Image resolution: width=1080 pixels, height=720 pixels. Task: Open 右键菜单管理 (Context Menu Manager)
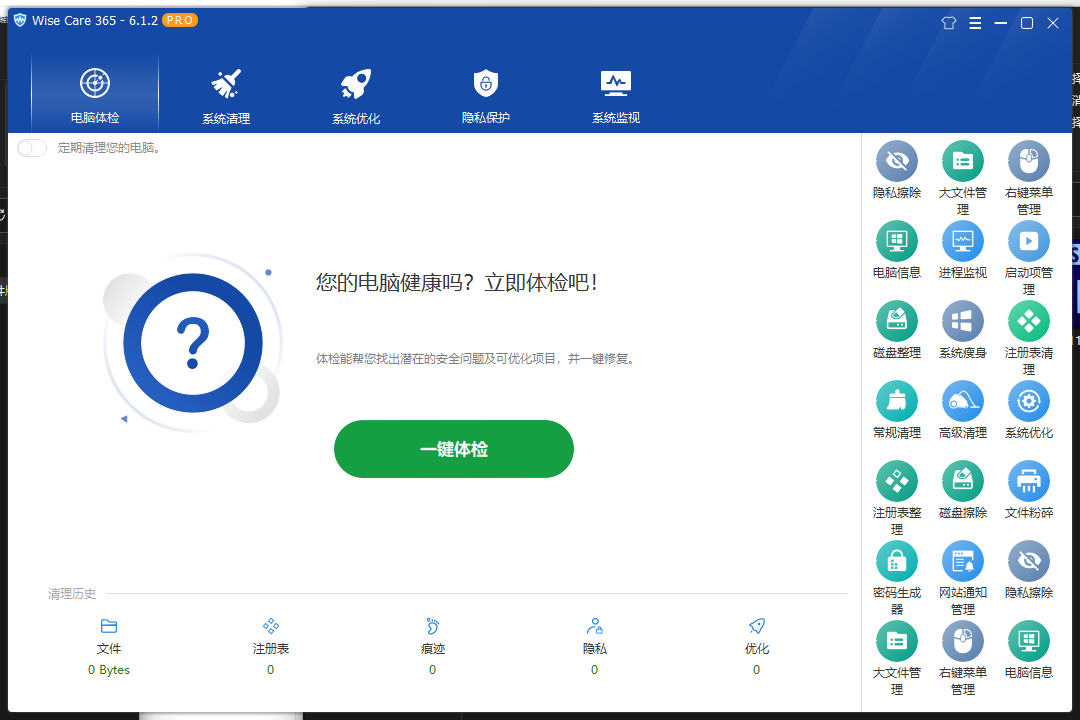click(x=1029, y=161)
